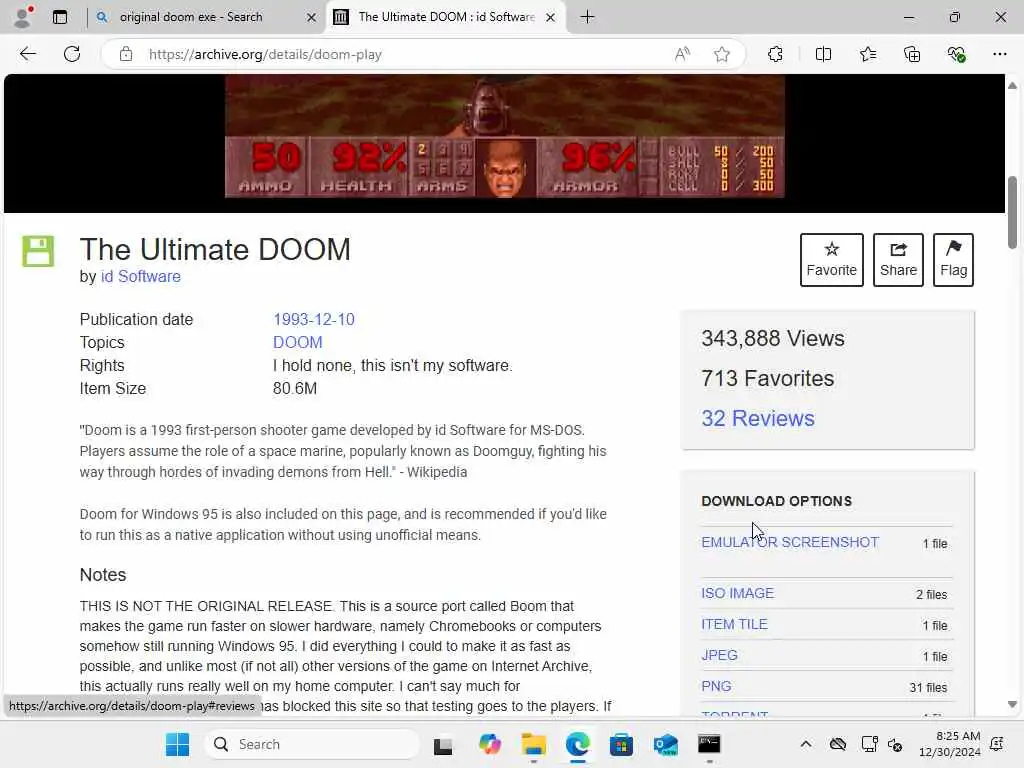Click 343,888 Views text
Viewport: 1024px width, 768px height.
773,338
